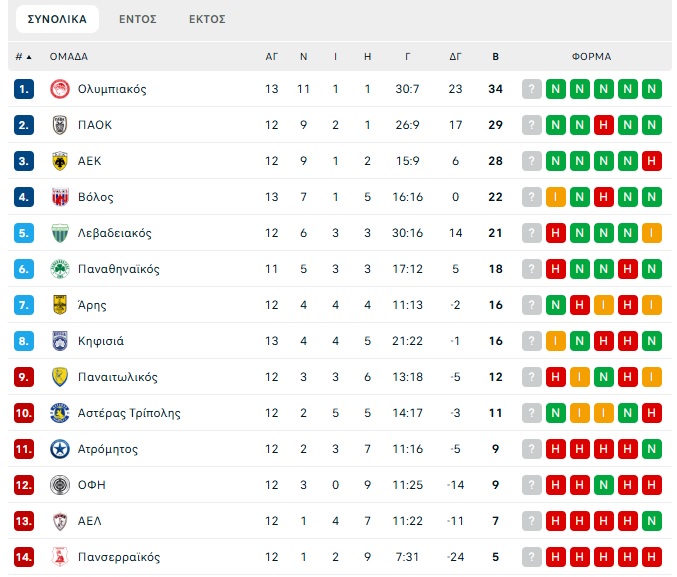Viewport: 677px width, 577px height.
Task: Switch to the ΕΝΤΟΣ home tab
Action: click(x=137, y=19)
